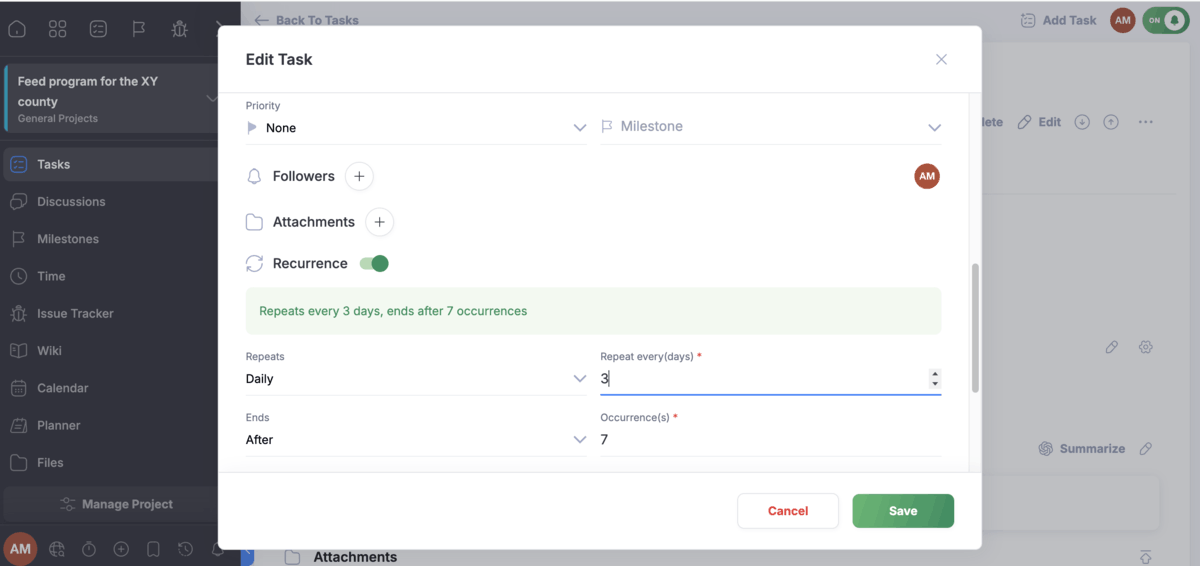Open the AM avatar in the top header

pos(1123,20)
